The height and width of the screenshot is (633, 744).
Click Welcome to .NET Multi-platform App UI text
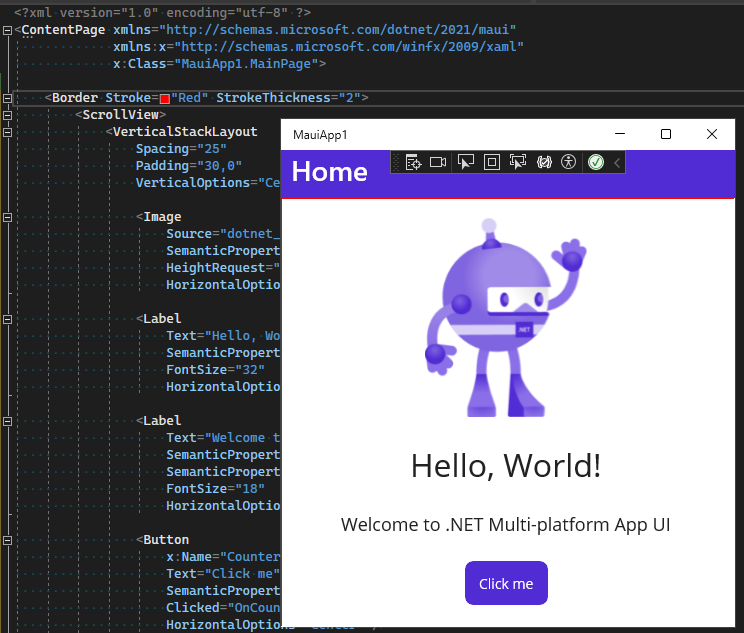coord(505,525)
